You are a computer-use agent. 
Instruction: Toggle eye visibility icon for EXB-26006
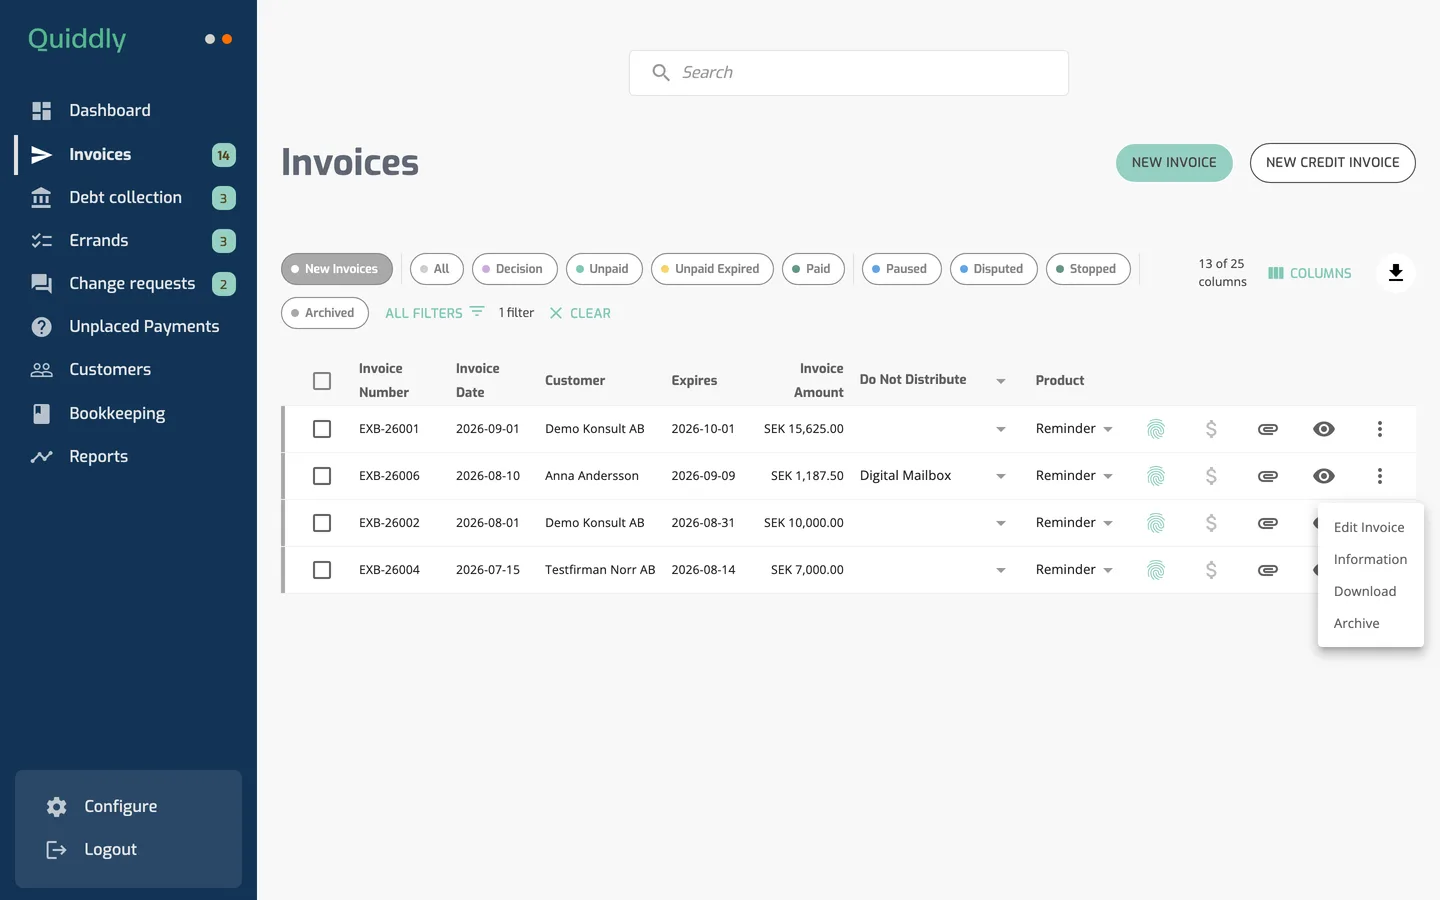(1324, 476)
